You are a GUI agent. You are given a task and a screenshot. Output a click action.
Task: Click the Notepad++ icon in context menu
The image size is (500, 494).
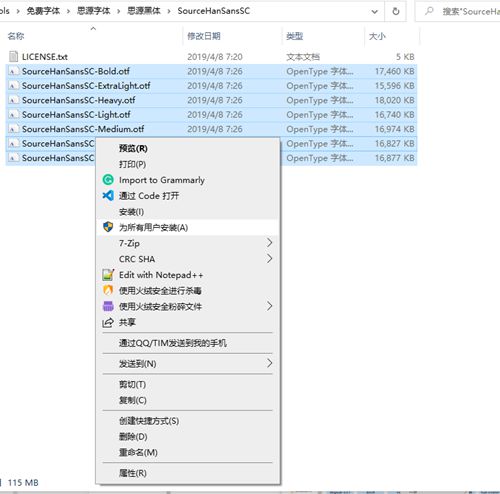click(108, 275)
